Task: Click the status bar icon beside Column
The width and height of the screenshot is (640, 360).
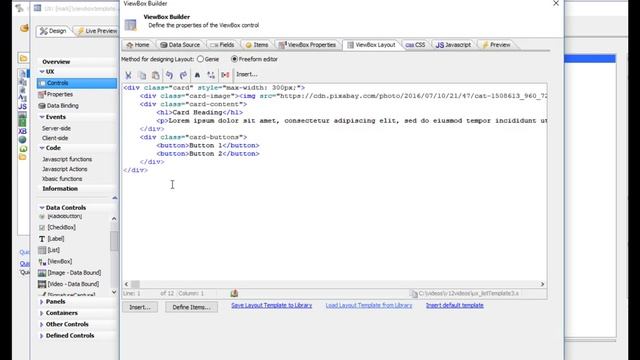Action: tap(234, 293)
